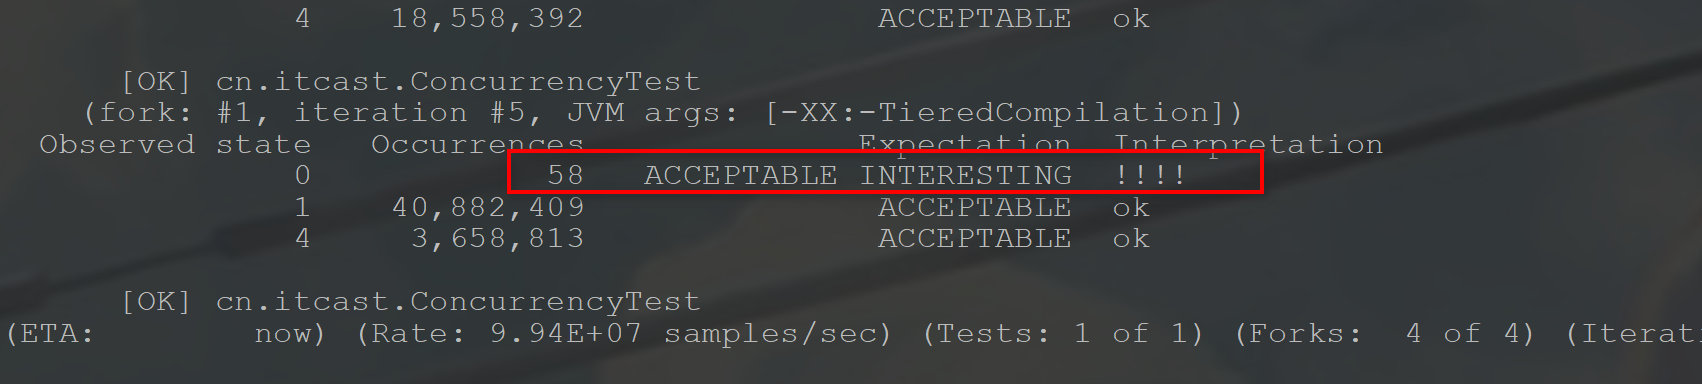Image resolution: width=1702 pixels, height=384 pixels.
Task: Click the 58 occurrences value
Action: pos(565,175)
